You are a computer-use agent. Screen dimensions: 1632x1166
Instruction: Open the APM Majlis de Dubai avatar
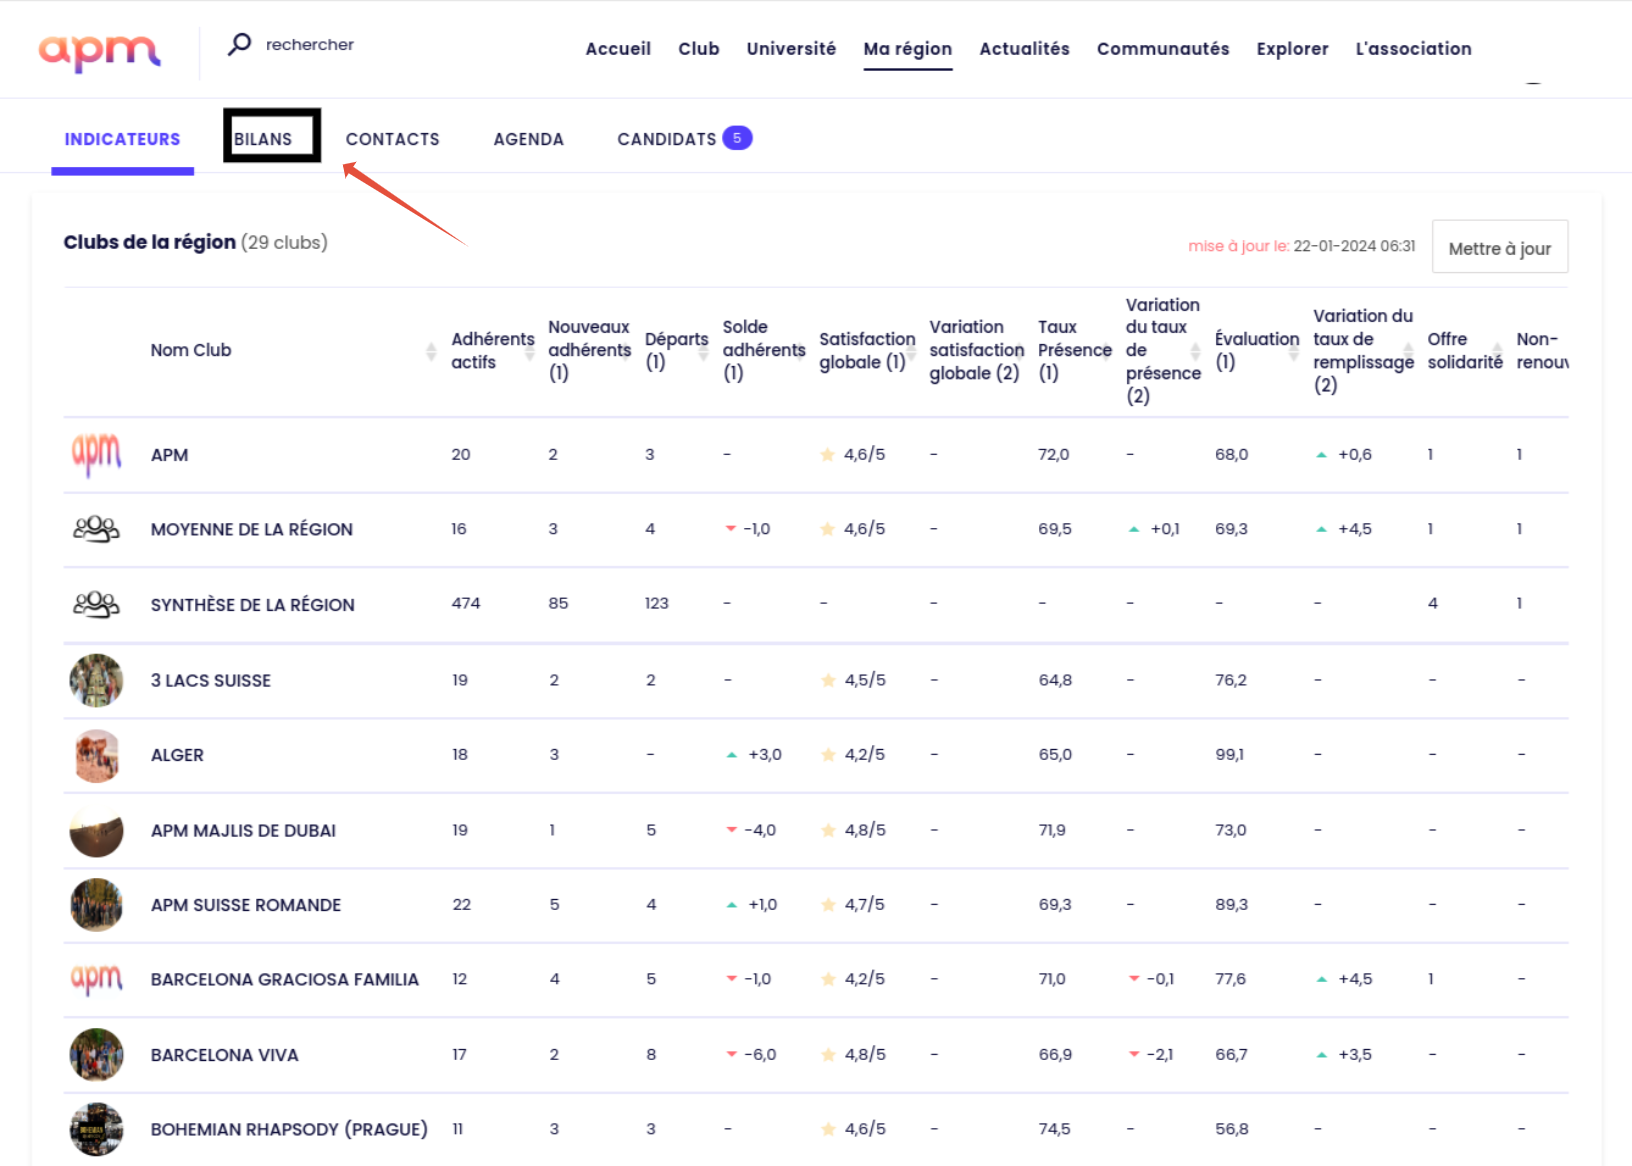96,830
